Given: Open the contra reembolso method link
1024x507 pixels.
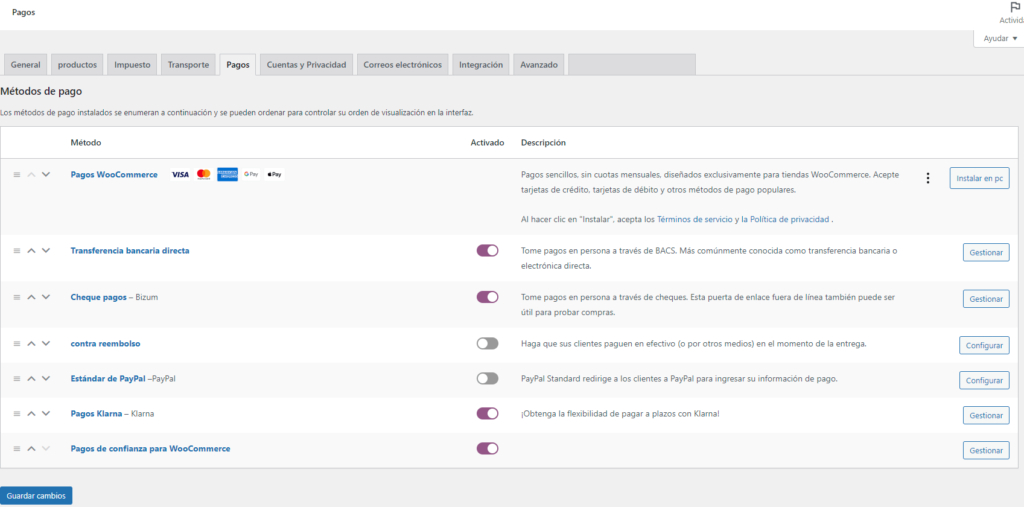Looking at the screenshot, I should (105, 343).
